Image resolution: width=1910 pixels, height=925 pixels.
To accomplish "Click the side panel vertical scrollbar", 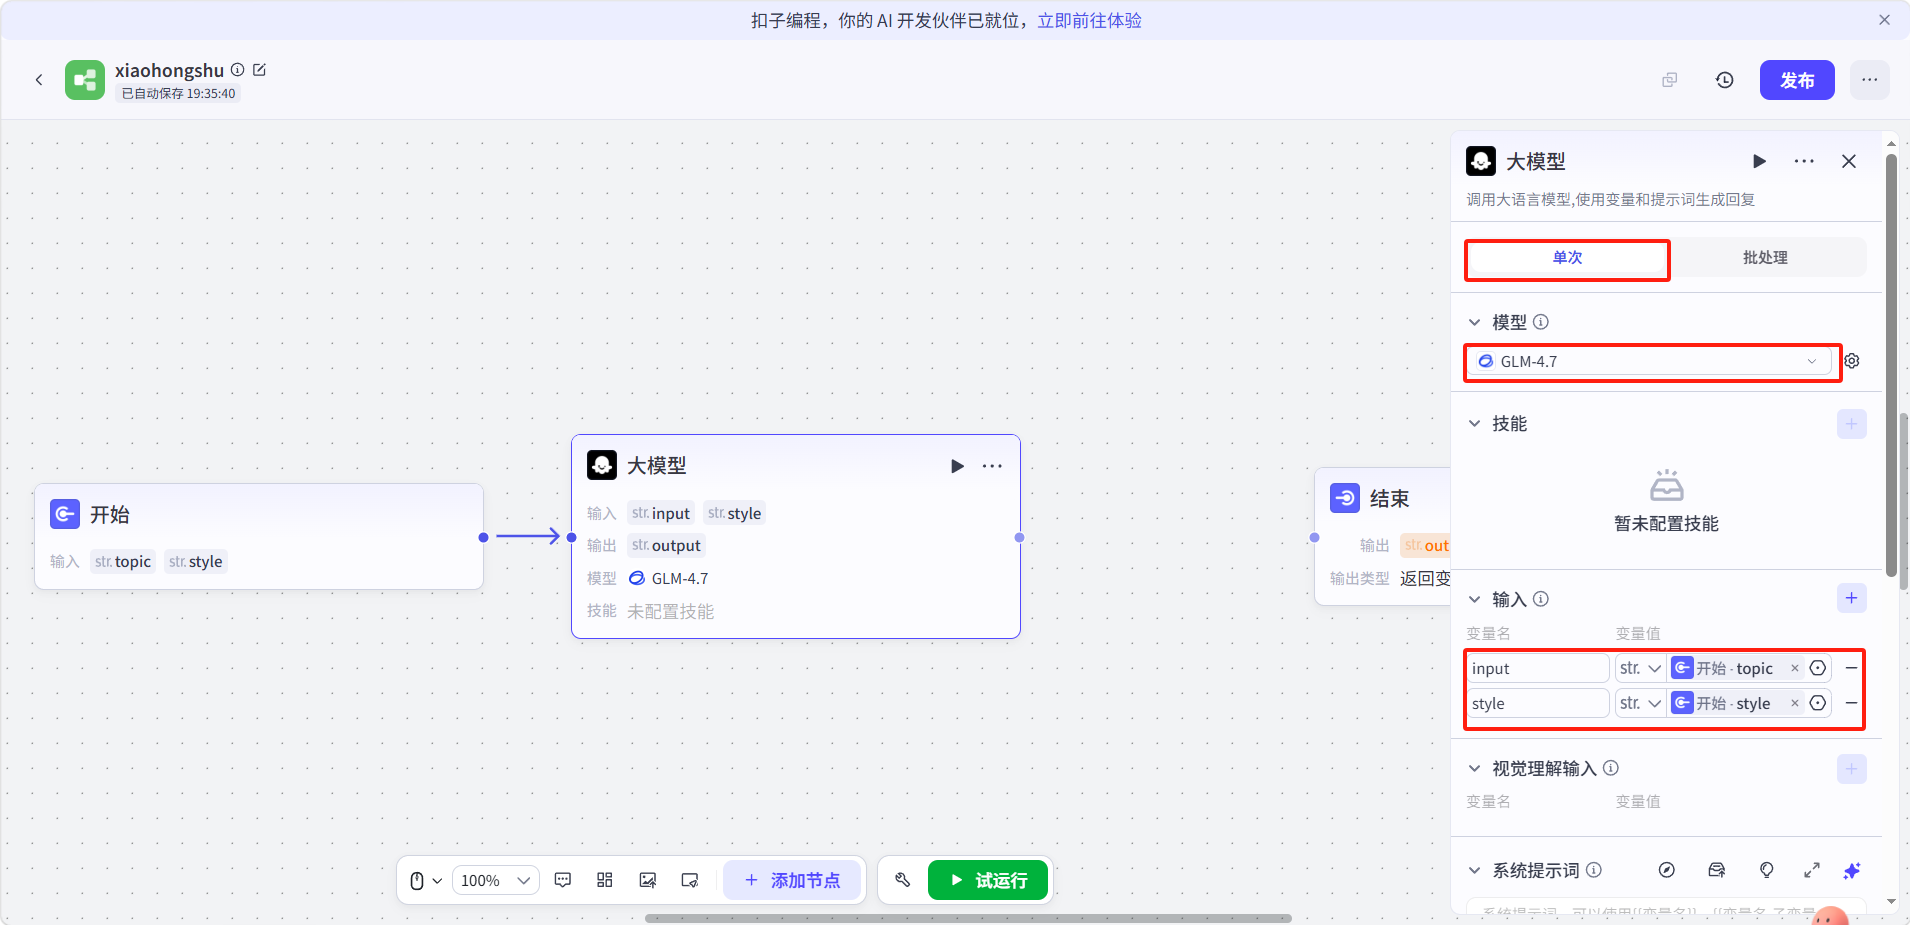I will click(x=1891, y=365).
